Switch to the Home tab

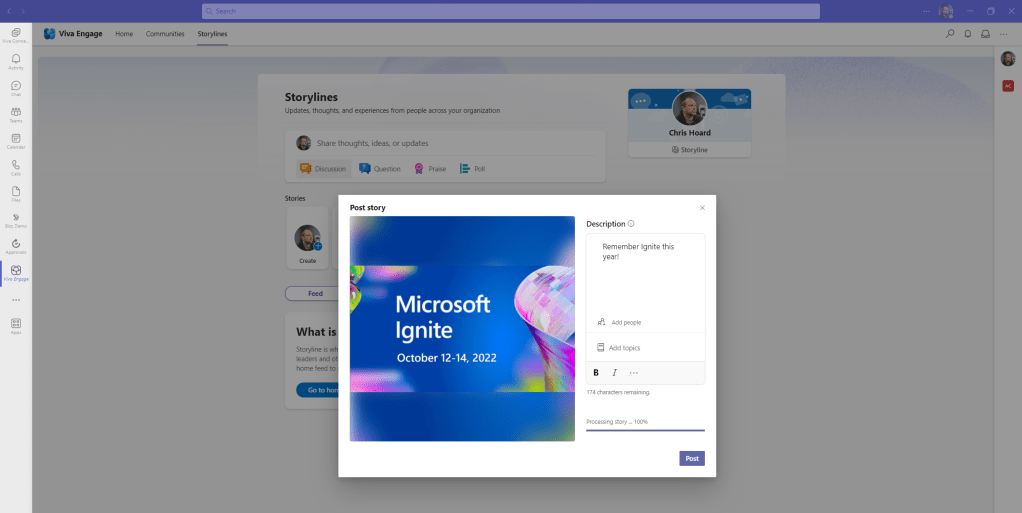124,34
